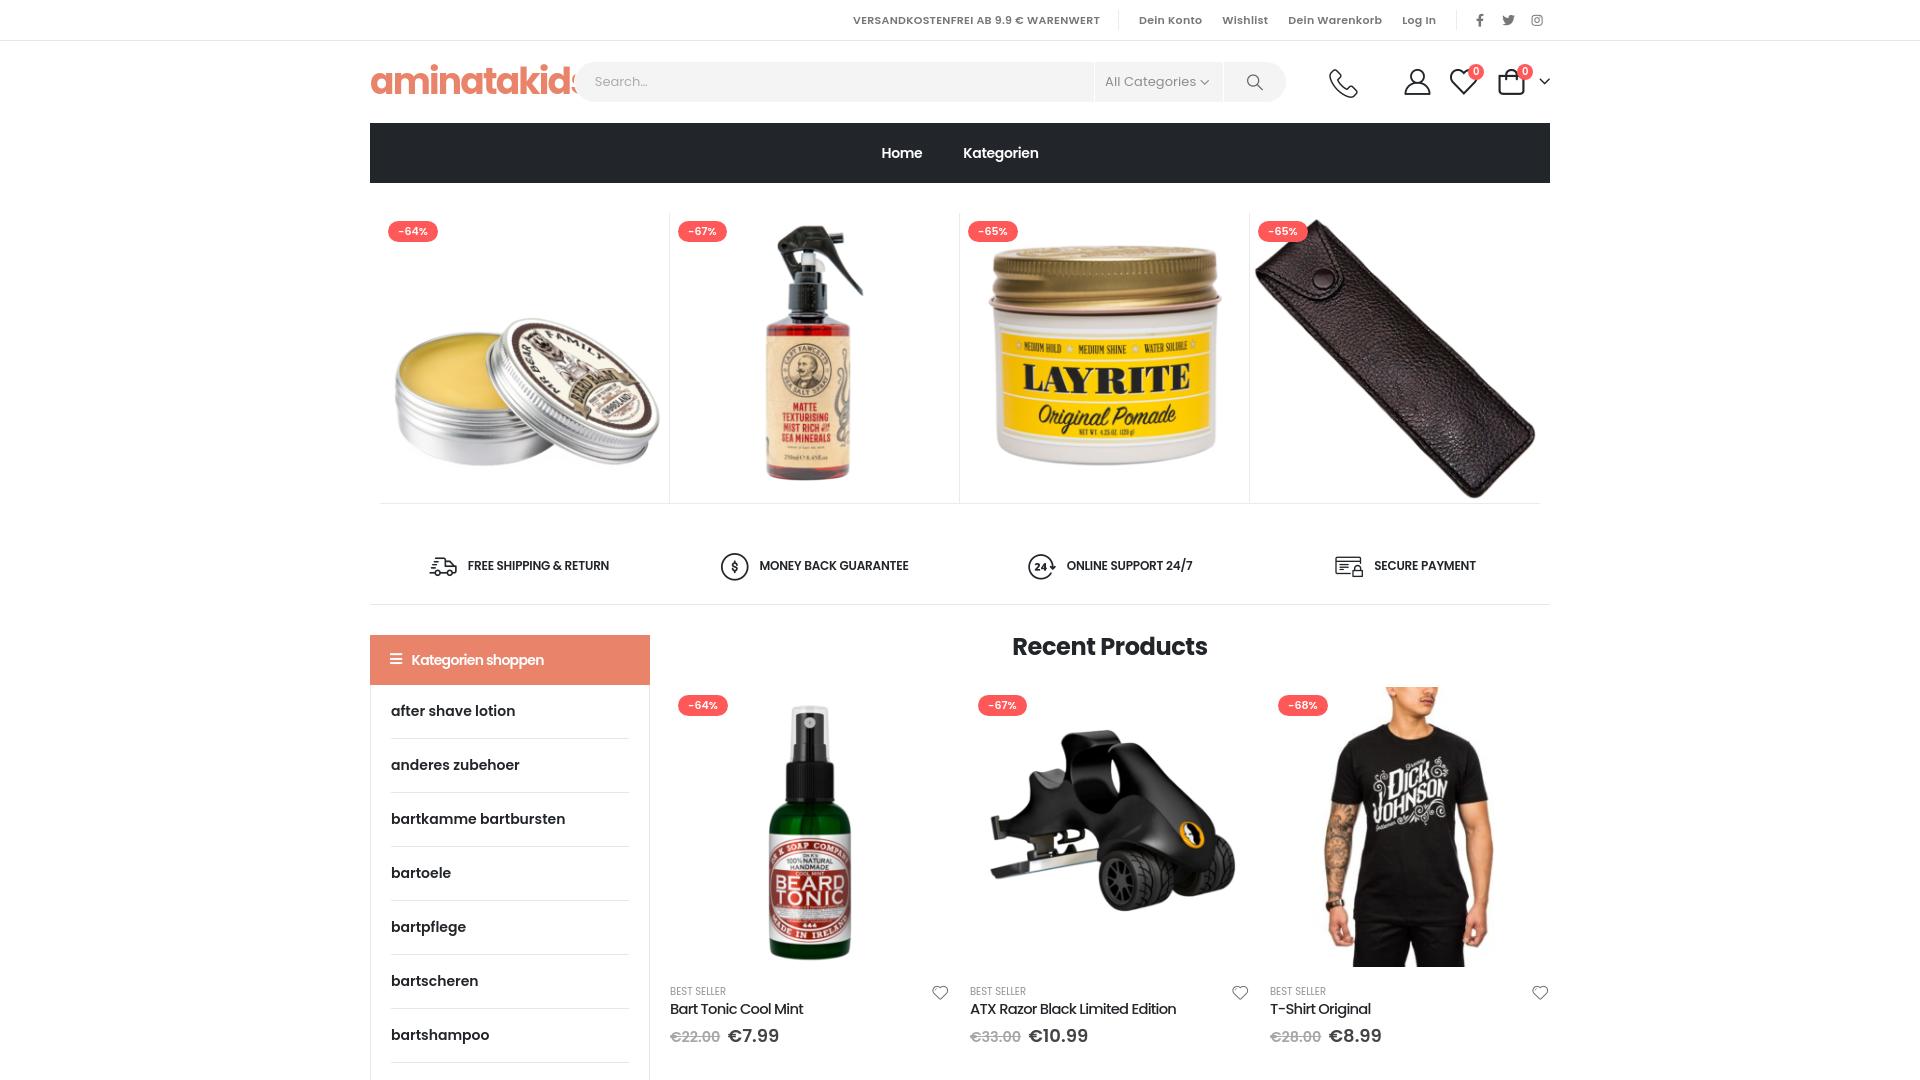
Task: Go to Home in navigation bar
Action: click(901, 153)
